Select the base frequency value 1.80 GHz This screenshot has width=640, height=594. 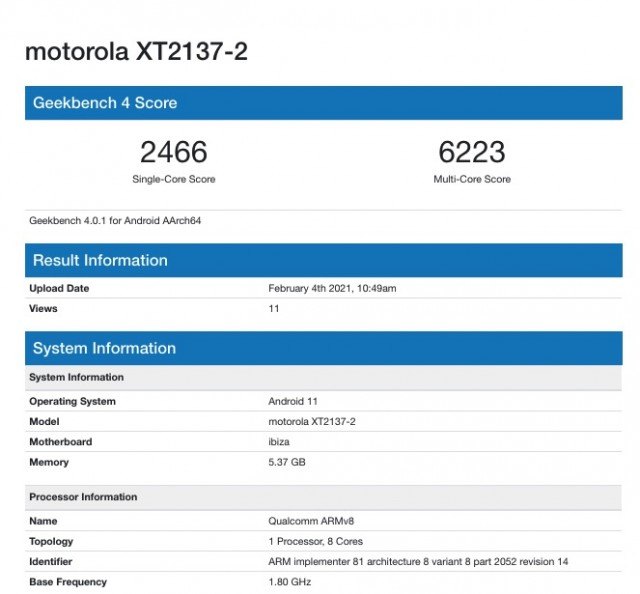pyautogui.click(x=289, y=581)
